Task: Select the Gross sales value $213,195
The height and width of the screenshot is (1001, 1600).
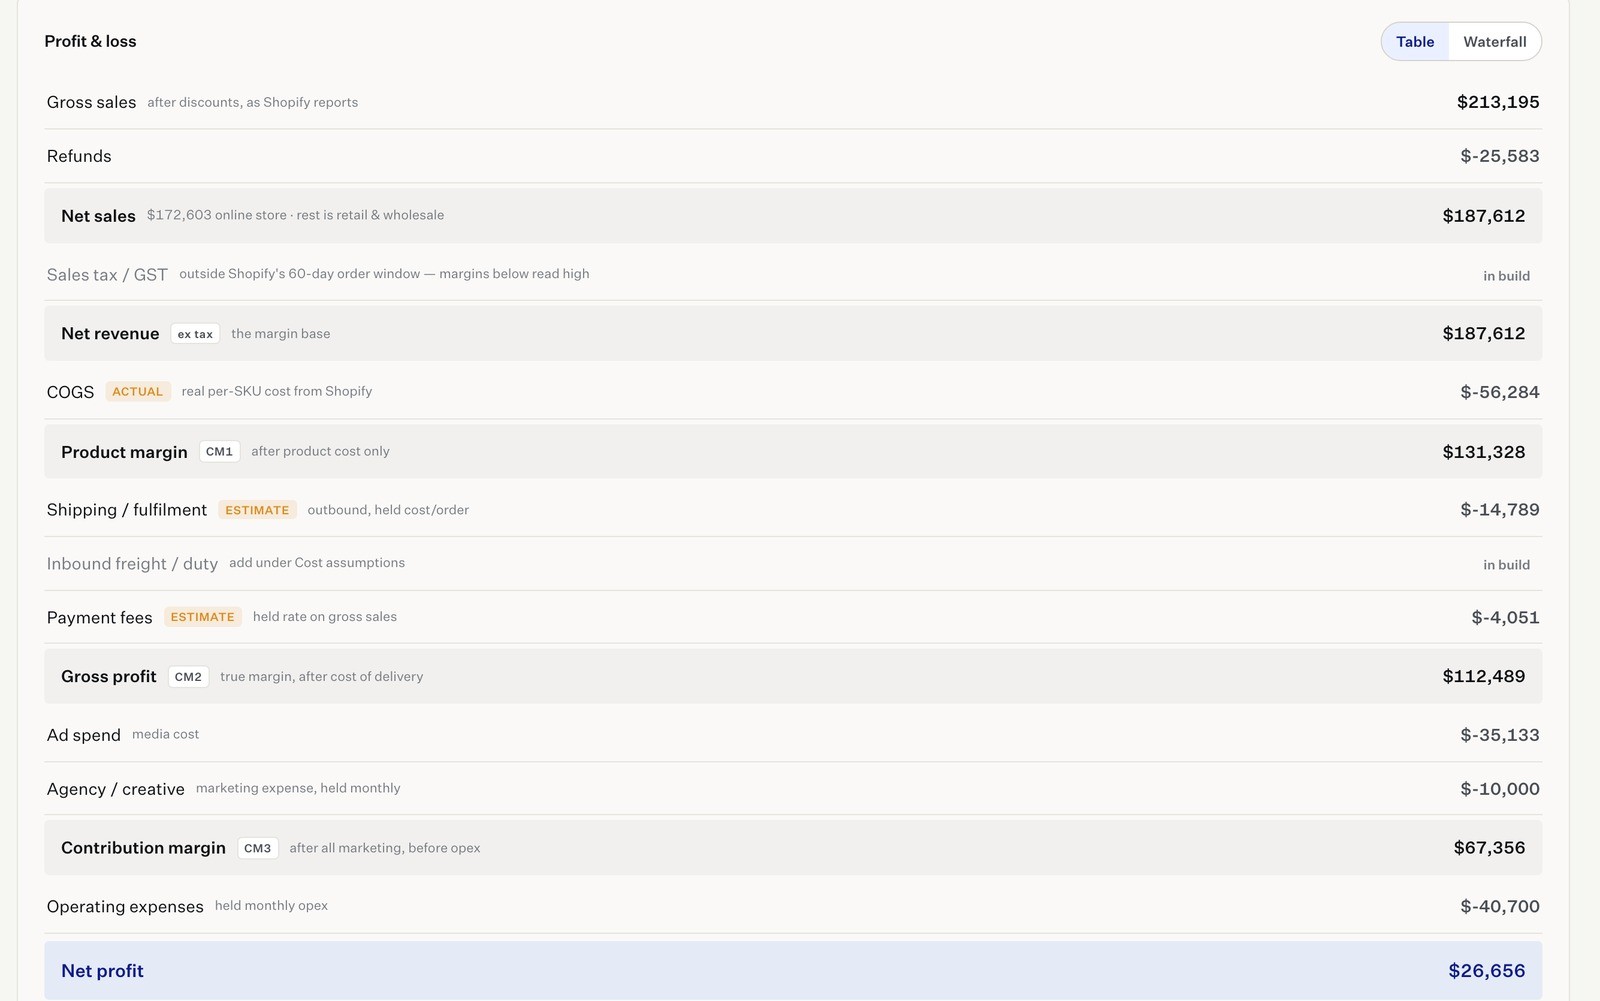Action: point(1498,102)
